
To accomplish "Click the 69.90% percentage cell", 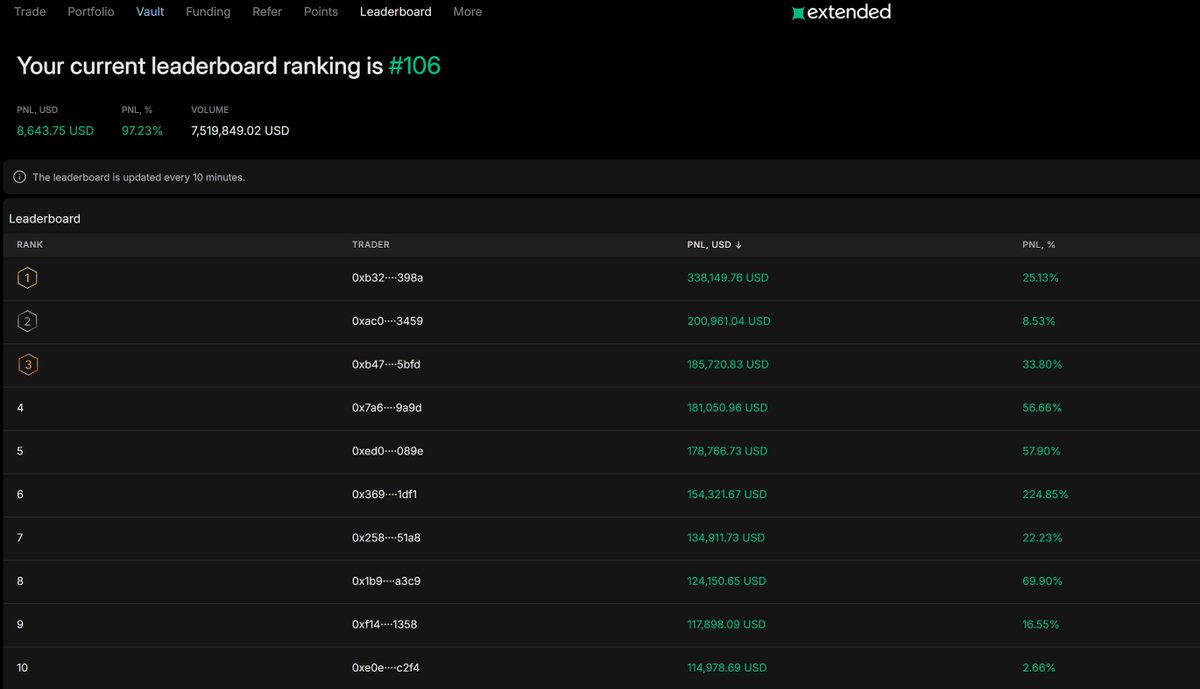I will pyautogui.click(x=1042, y=581).
